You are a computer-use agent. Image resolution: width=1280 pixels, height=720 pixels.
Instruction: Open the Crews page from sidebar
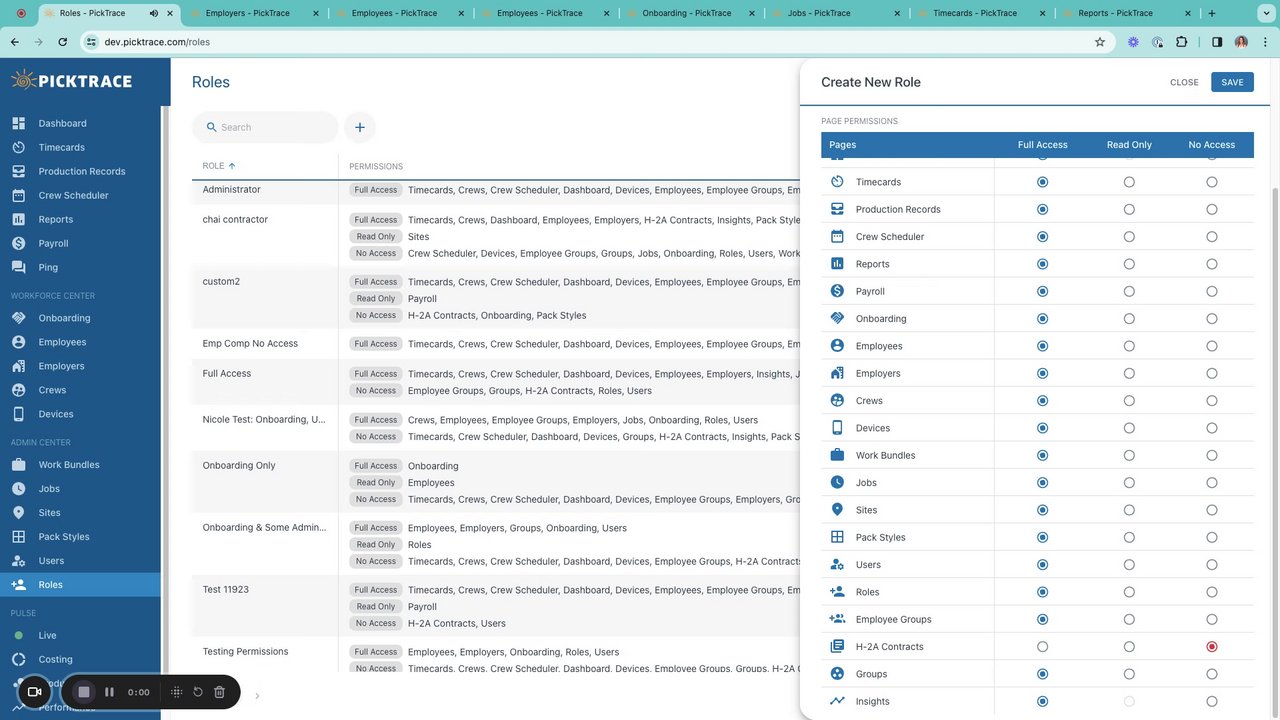80,390
